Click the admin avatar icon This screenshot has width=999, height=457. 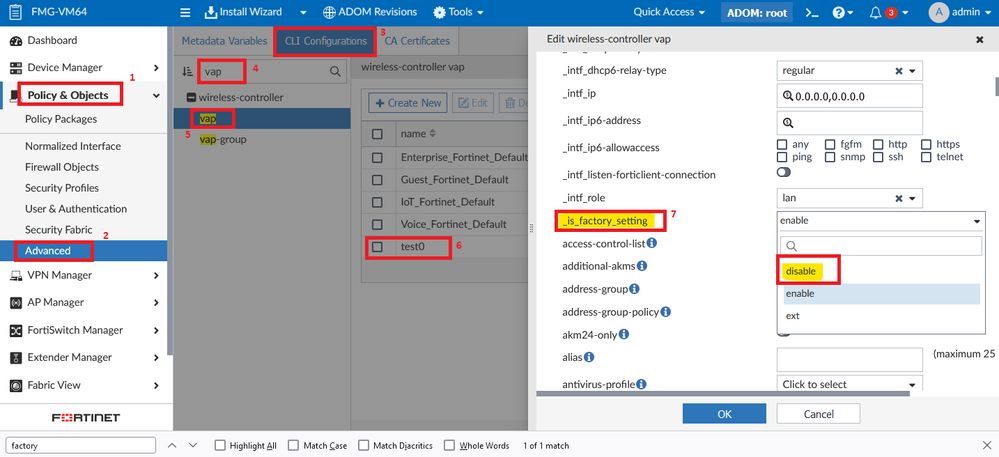pyautogui.click(x=938, y=13)
